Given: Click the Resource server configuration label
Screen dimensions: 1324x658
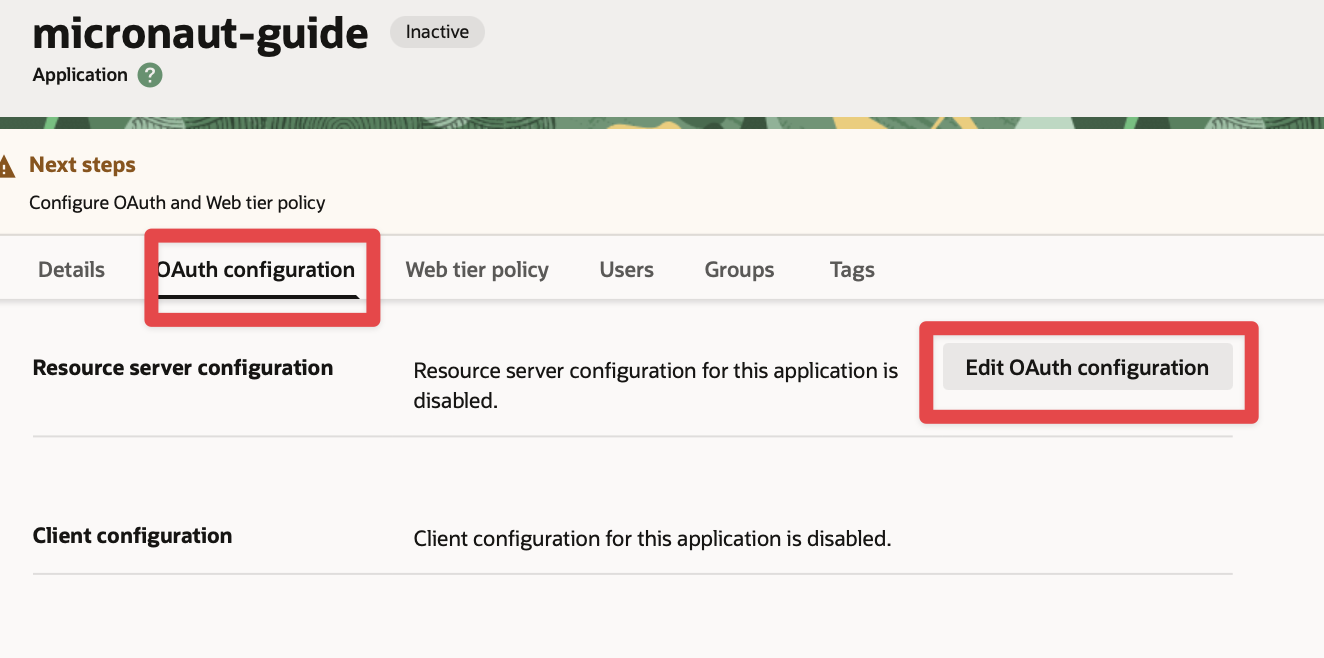Looking at the screenshot, I should pos(183,368).
